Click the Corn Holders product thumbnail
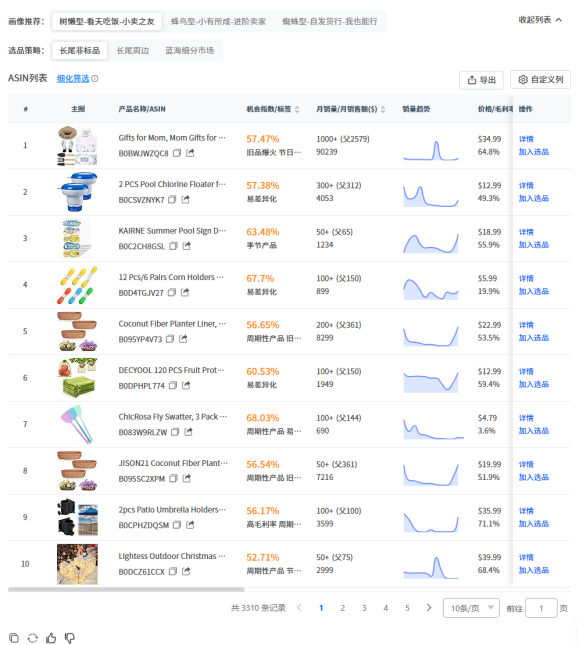Viewport: 579px width, 645px height. tap(77, 285)
